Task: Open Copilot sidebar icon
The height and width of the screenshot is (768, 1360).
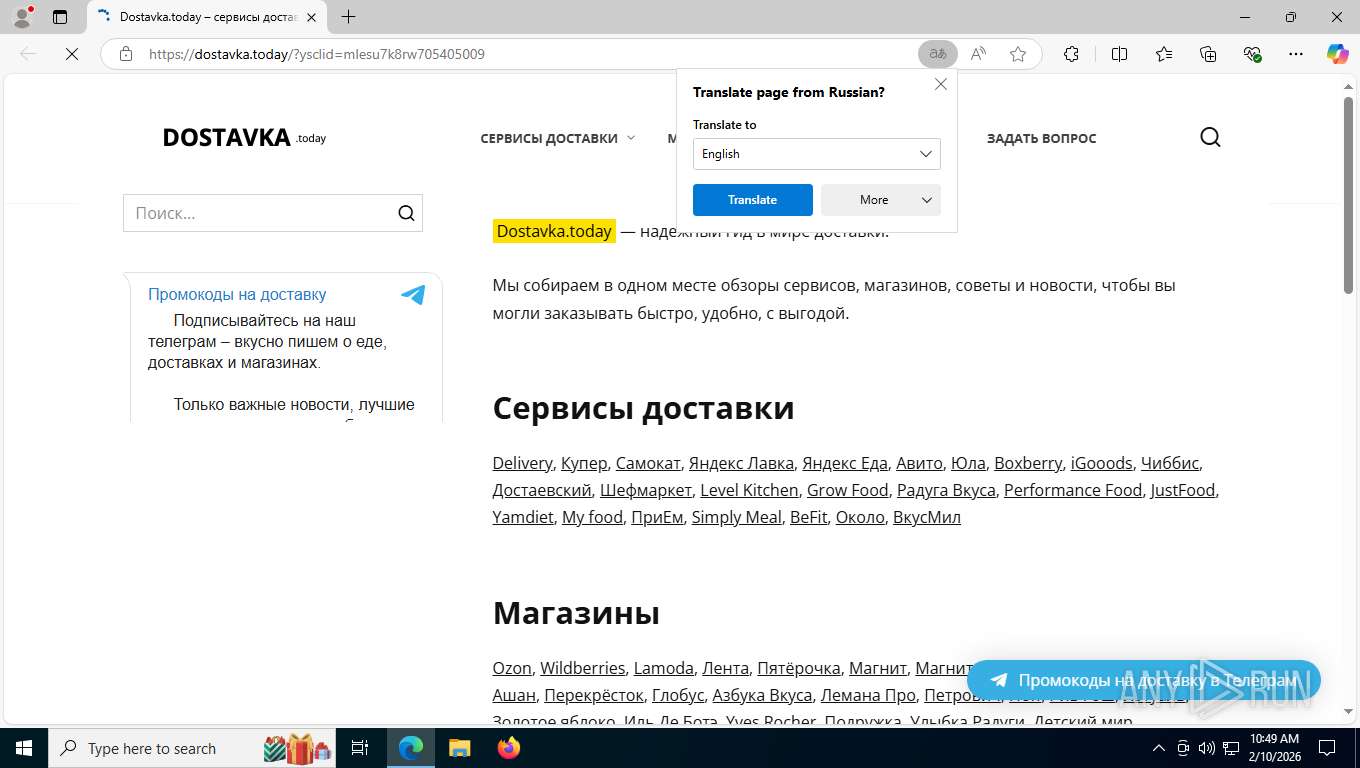Action: pyautogui.click(x=1337, y=54)
